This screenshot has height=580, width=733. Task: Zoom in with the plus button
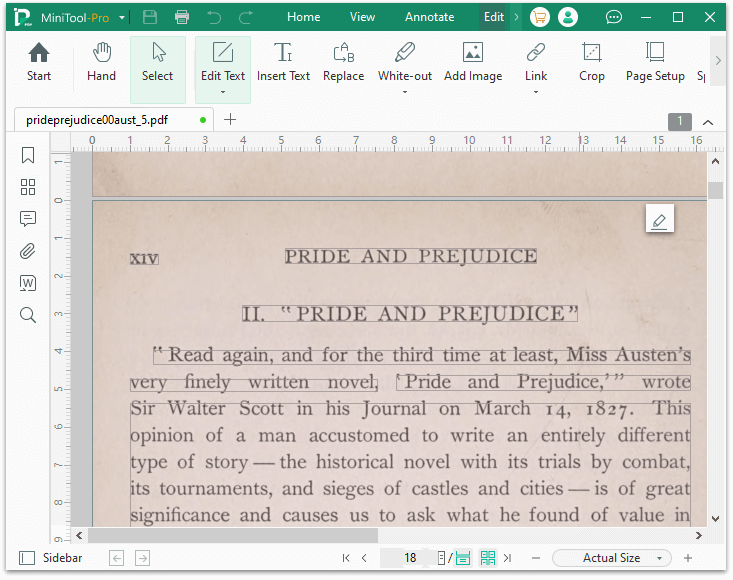688,558
